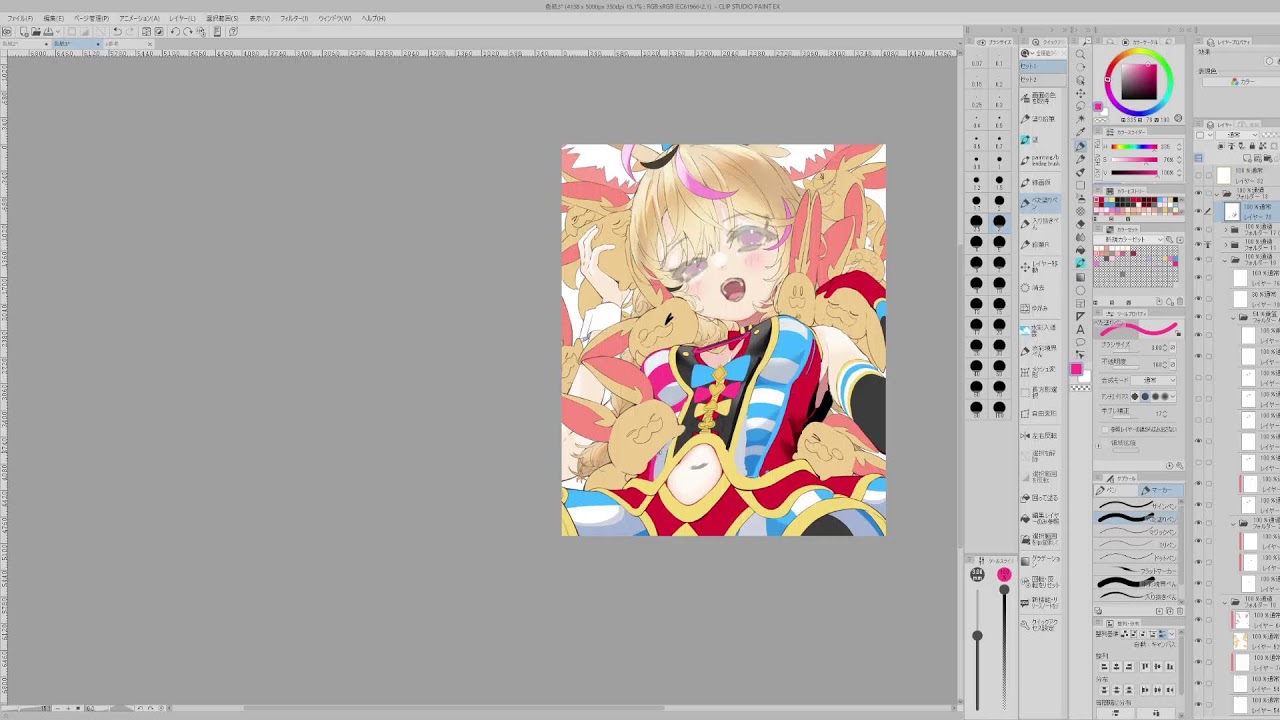Select the strongest anti-aliasing option circle

(x=1167, y=396)
